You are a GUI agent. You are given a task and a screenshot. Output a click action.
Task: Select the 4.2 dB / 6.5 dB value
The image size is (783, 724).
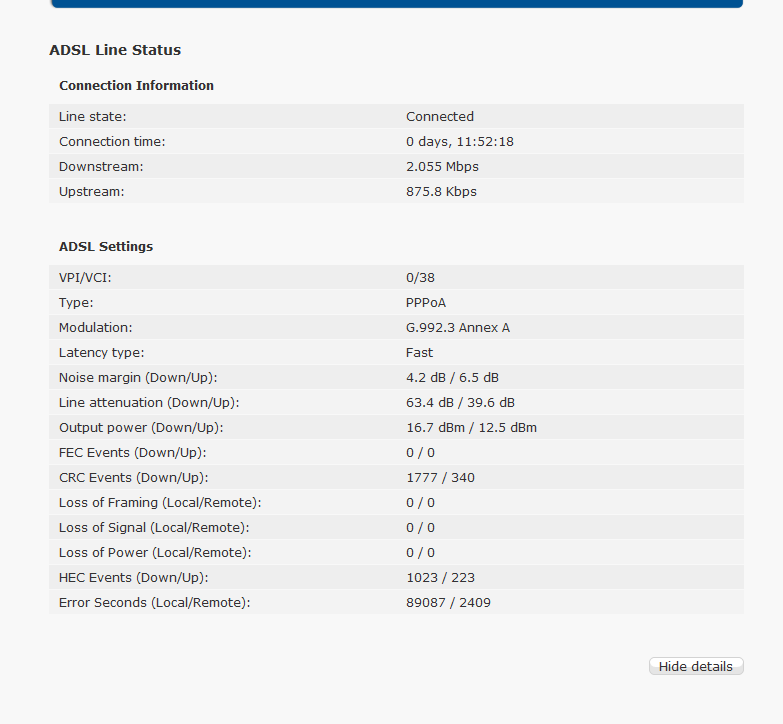pyautogui.click(x=452, y=377)
